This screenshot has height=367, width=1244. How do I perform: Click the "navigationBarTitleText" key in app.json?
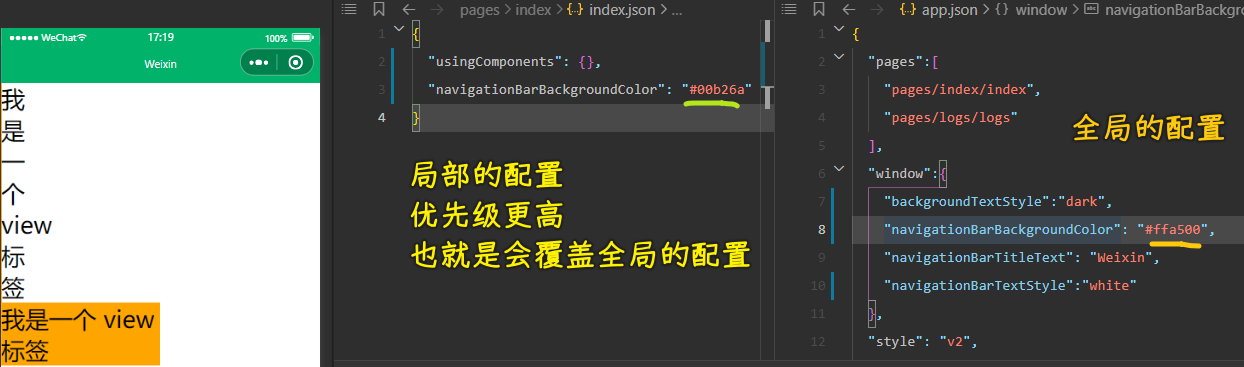tap(980, 257)
